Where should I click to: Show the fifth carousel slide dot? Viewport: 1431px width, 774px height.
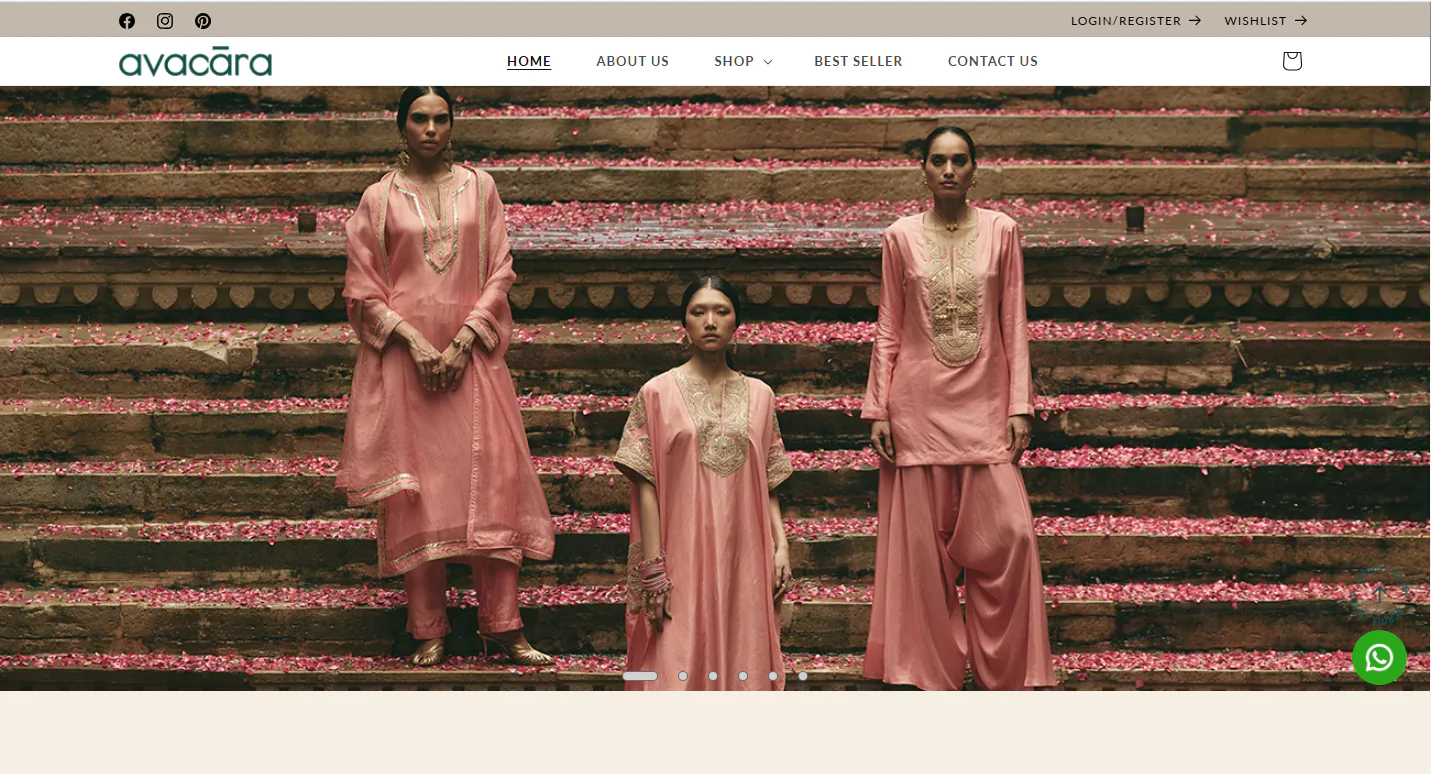773,676
